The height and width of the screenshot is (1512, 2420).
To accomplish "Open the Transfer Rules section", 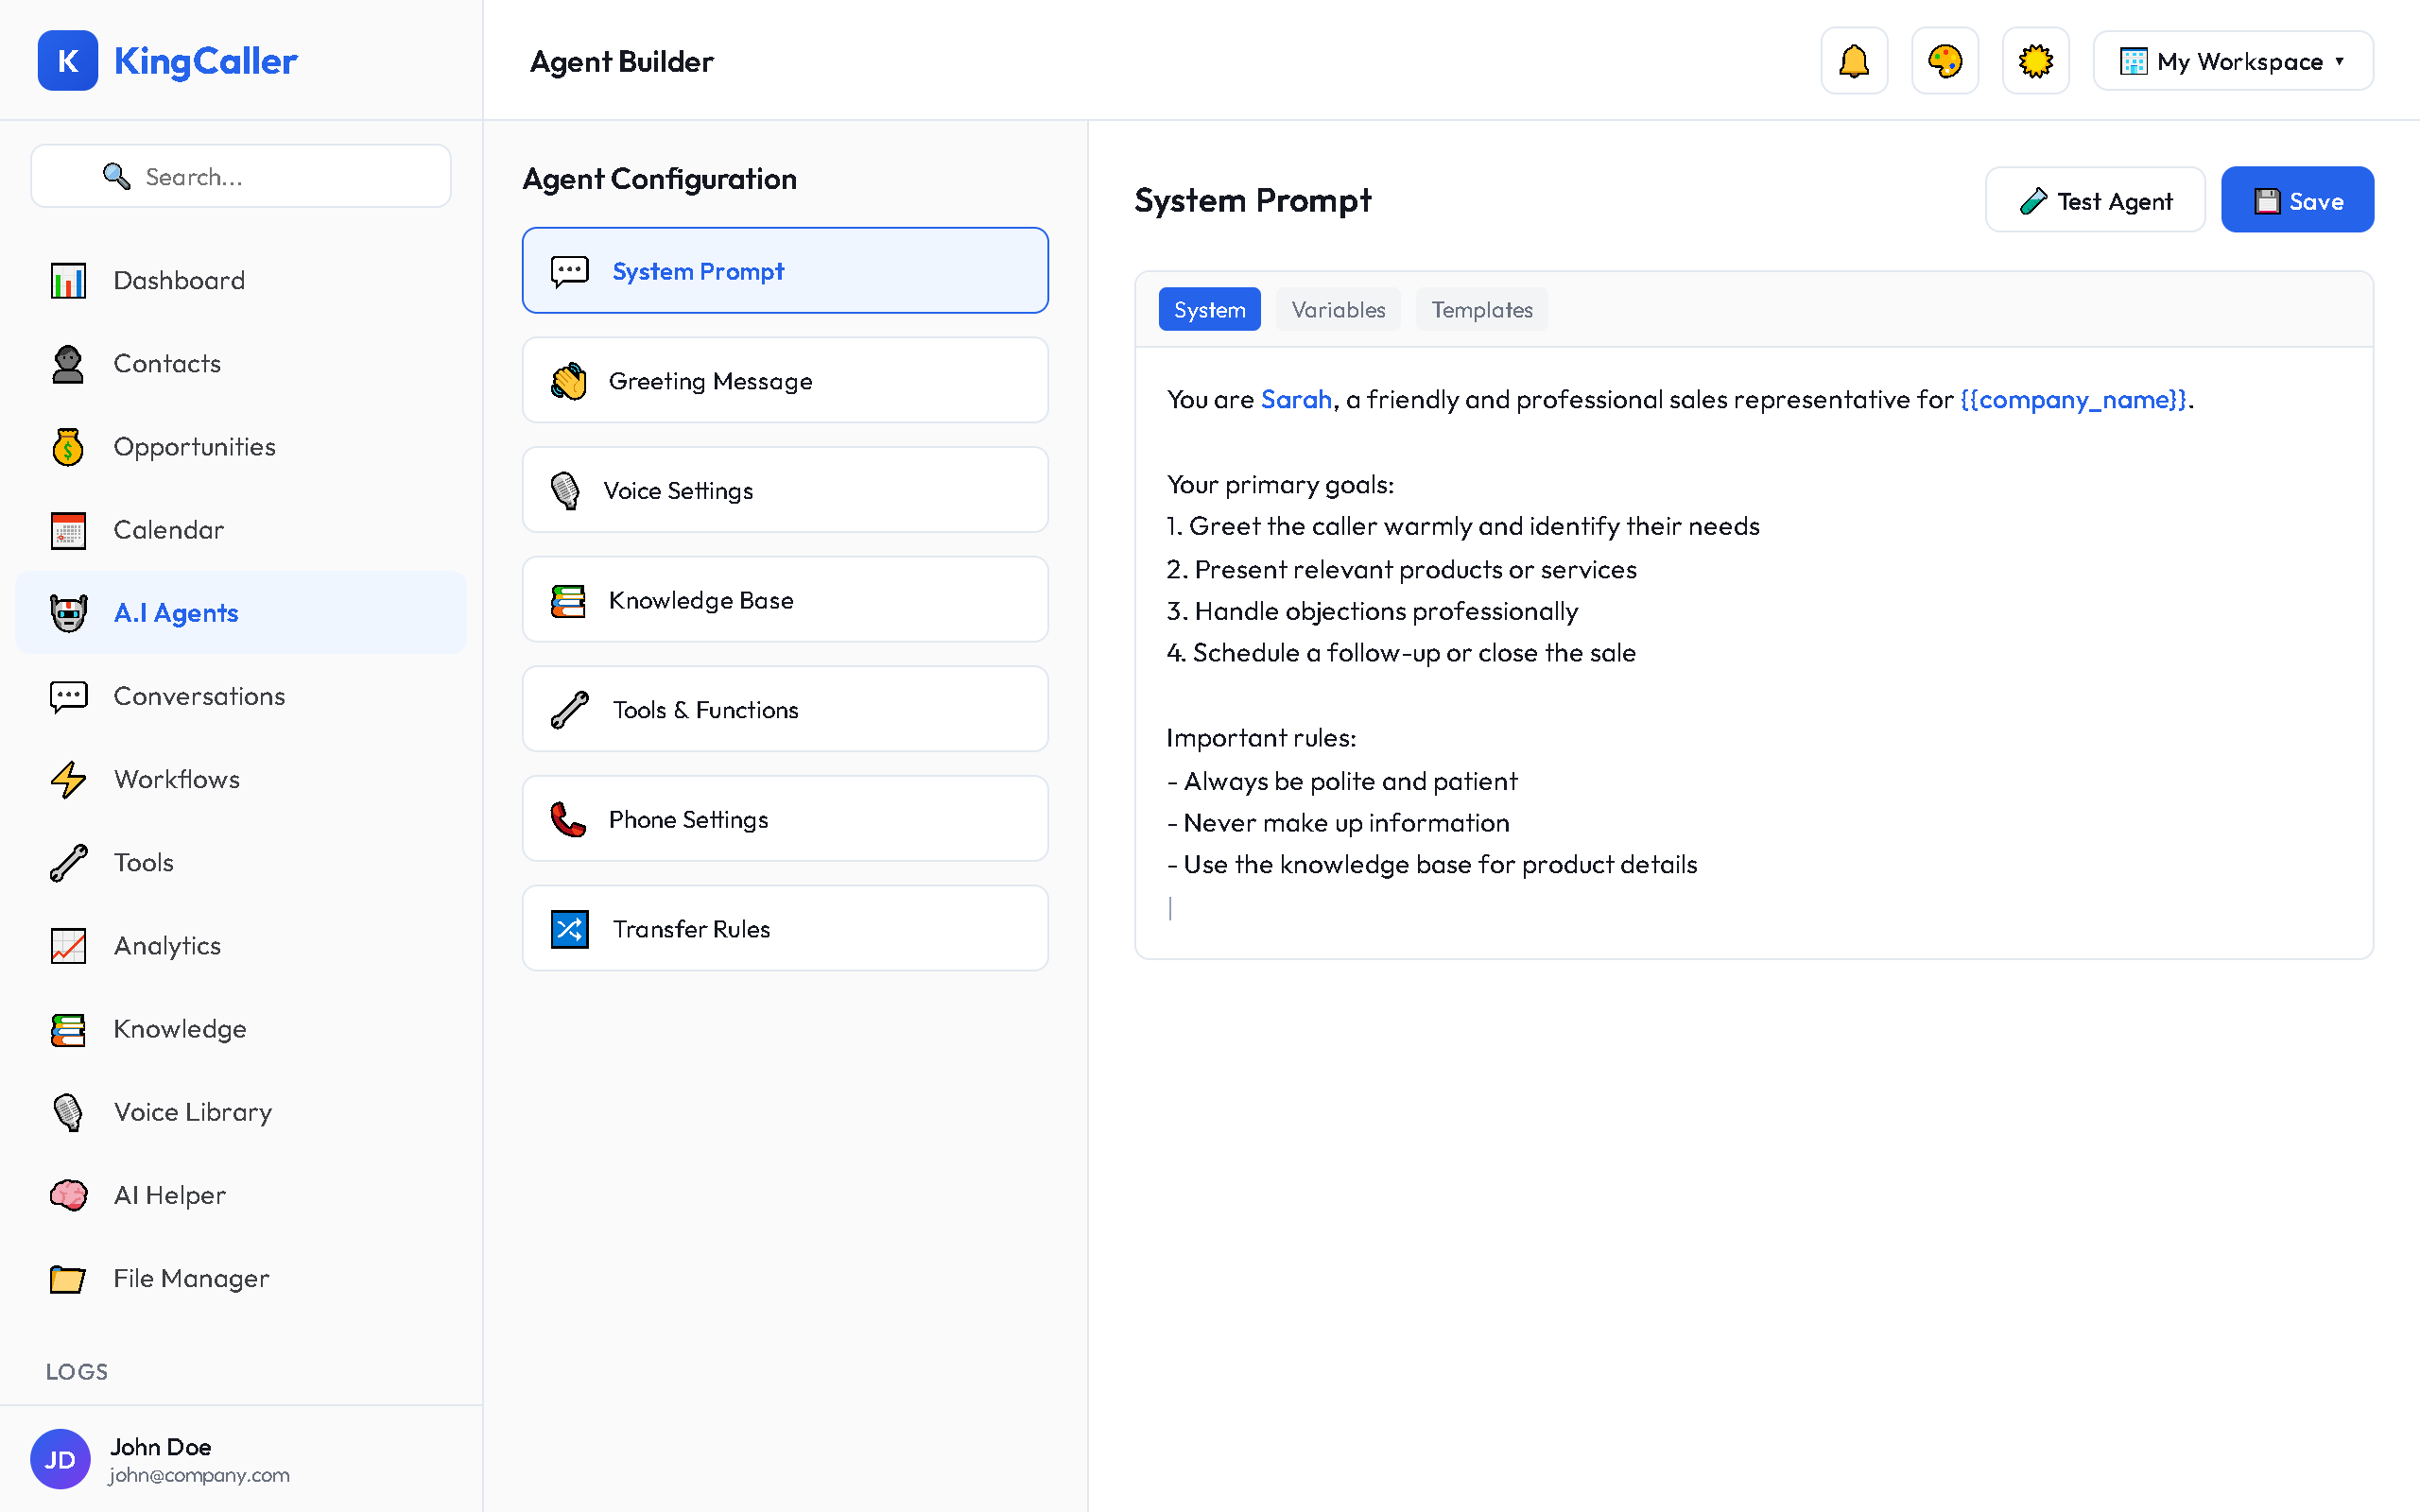I will pyautogui.click(x=784, y=928).
